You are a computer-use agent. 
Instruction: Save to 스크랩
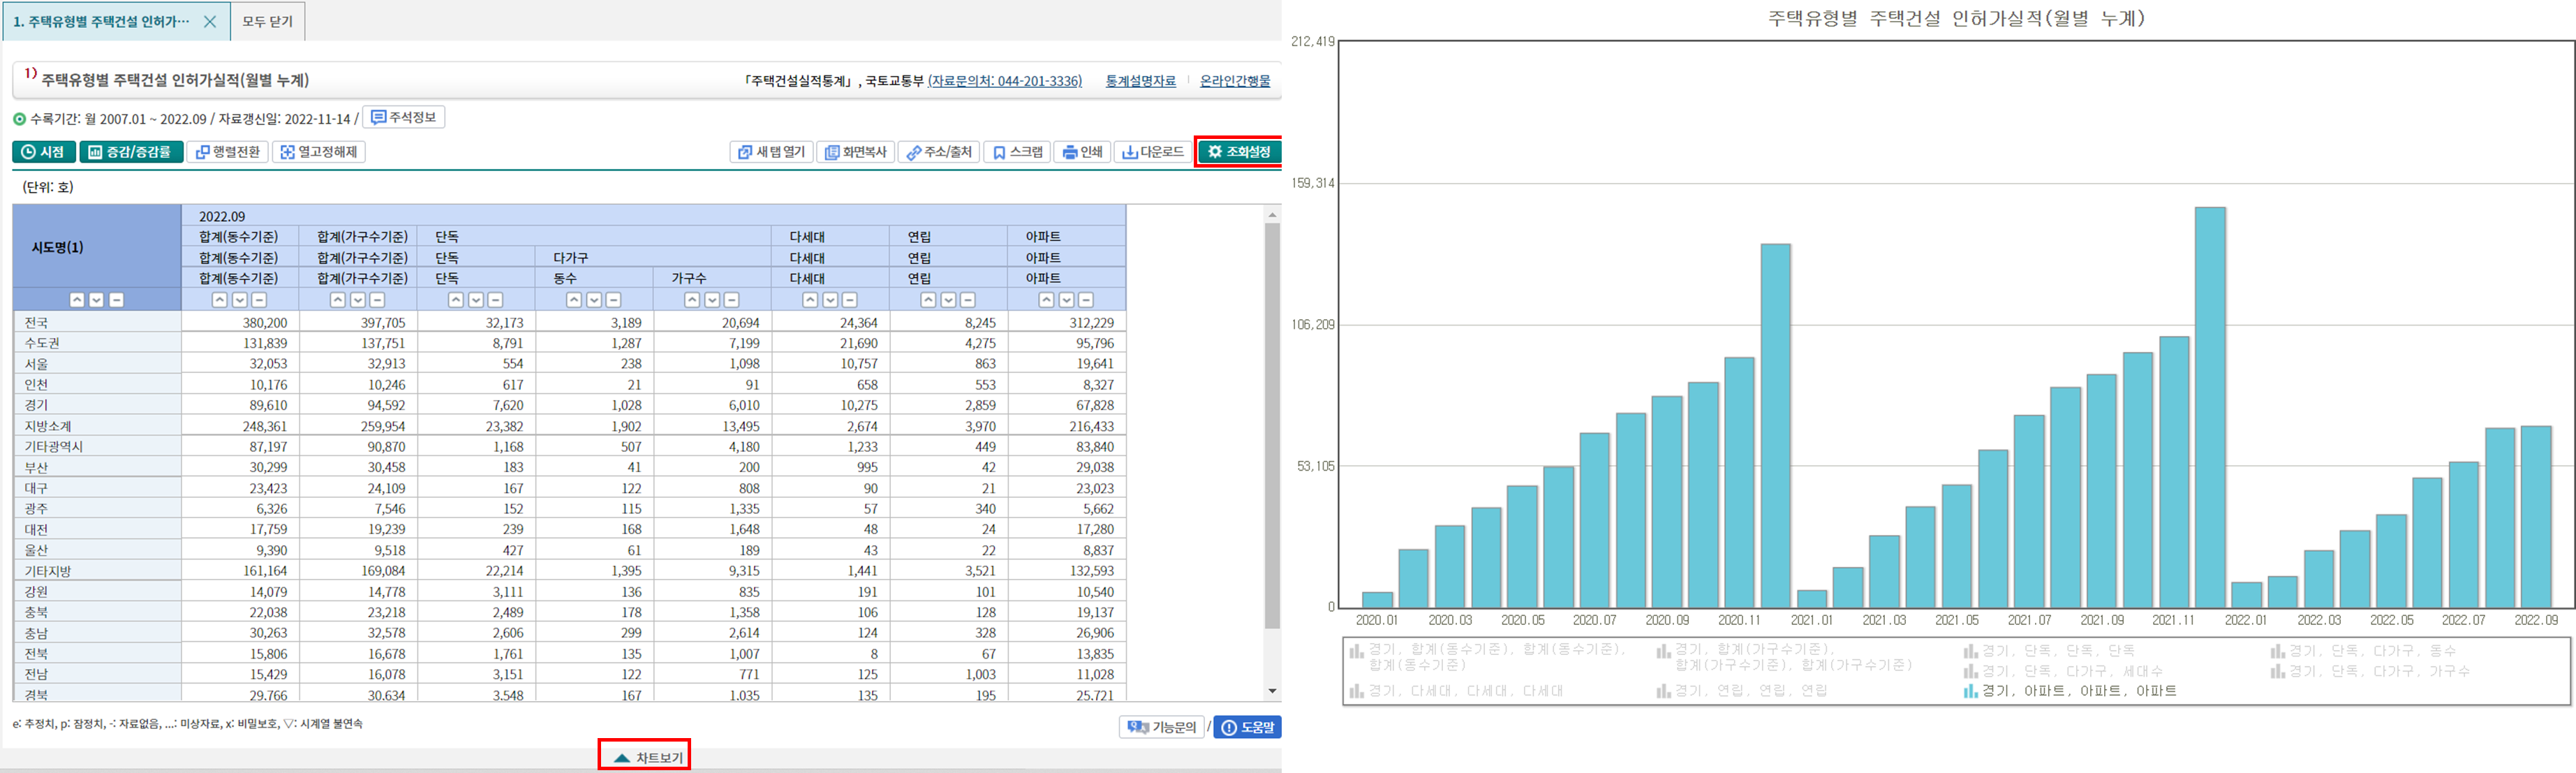(1017, 152)
